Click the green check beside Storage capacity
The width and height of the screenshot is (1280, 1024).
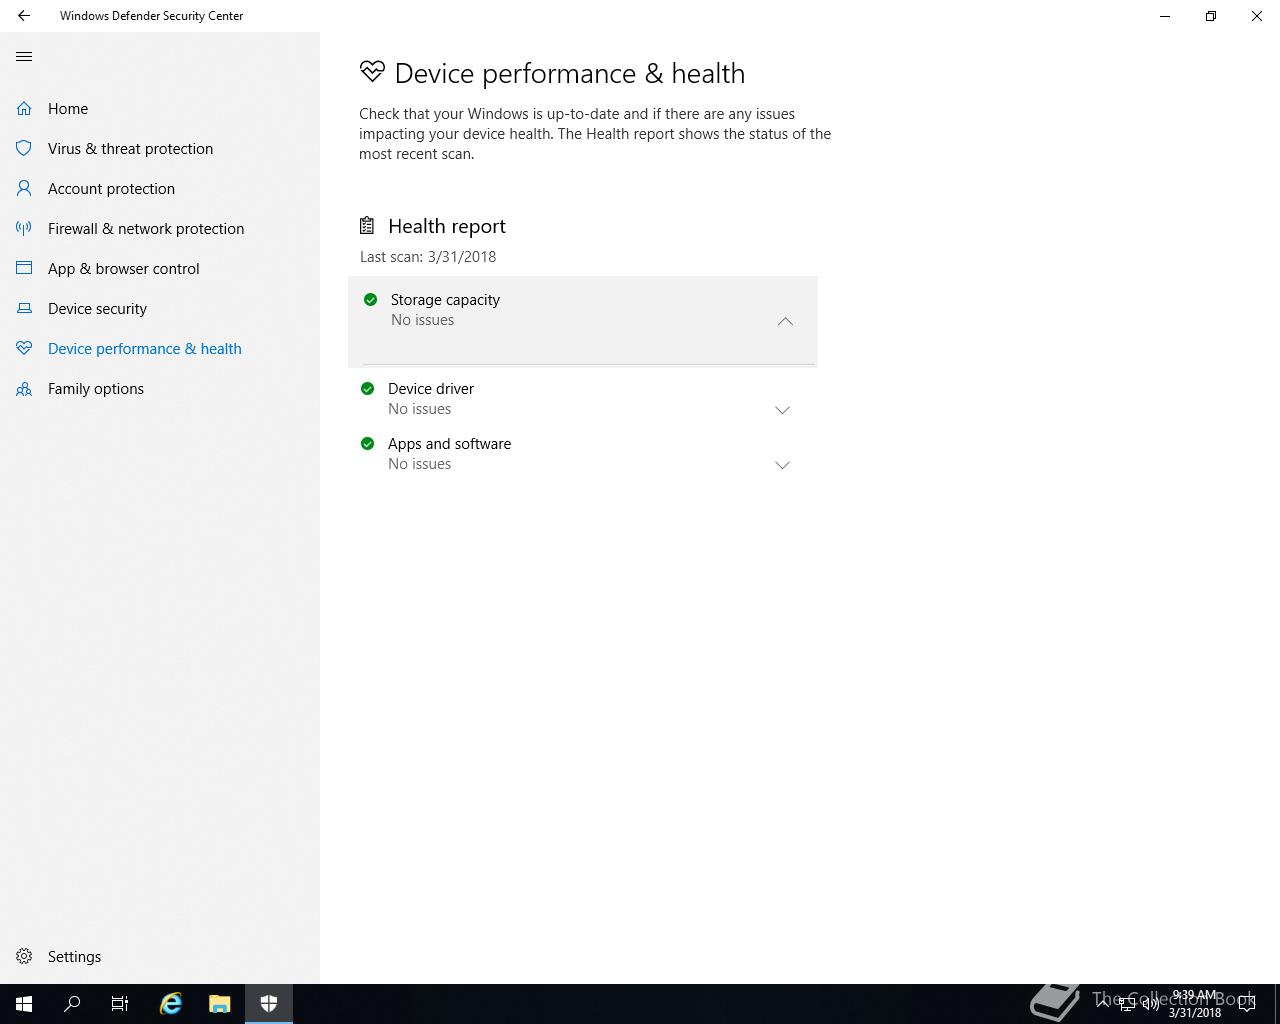click(x=370, y=299)
